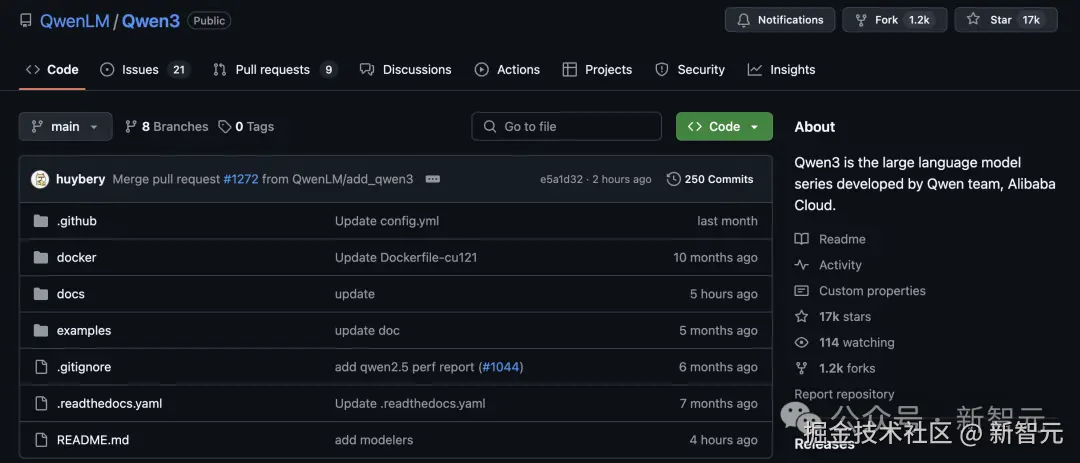The width and height of the screenshot is (1080, 463).
Task: Open the .readthedocs.yaml file
Action: click(109, 404)
